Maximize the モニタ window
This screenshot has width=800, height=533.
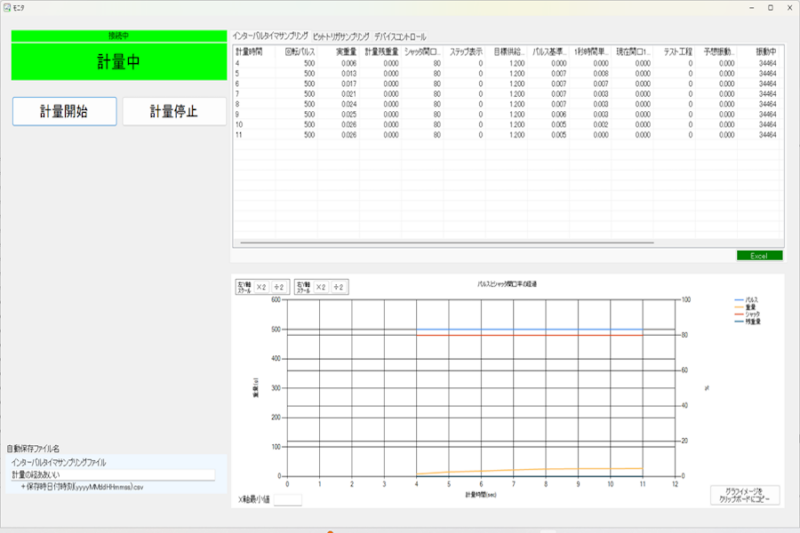click(x=770, y=8)
